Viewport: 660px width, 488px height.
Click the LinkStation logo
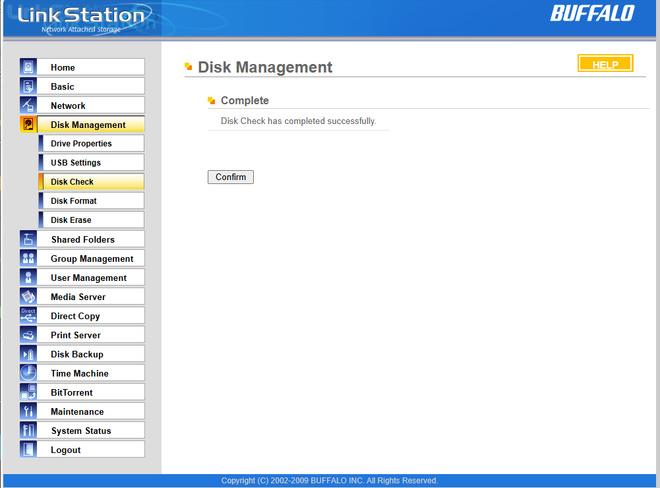pyautogui.click(x=82, y=19)
